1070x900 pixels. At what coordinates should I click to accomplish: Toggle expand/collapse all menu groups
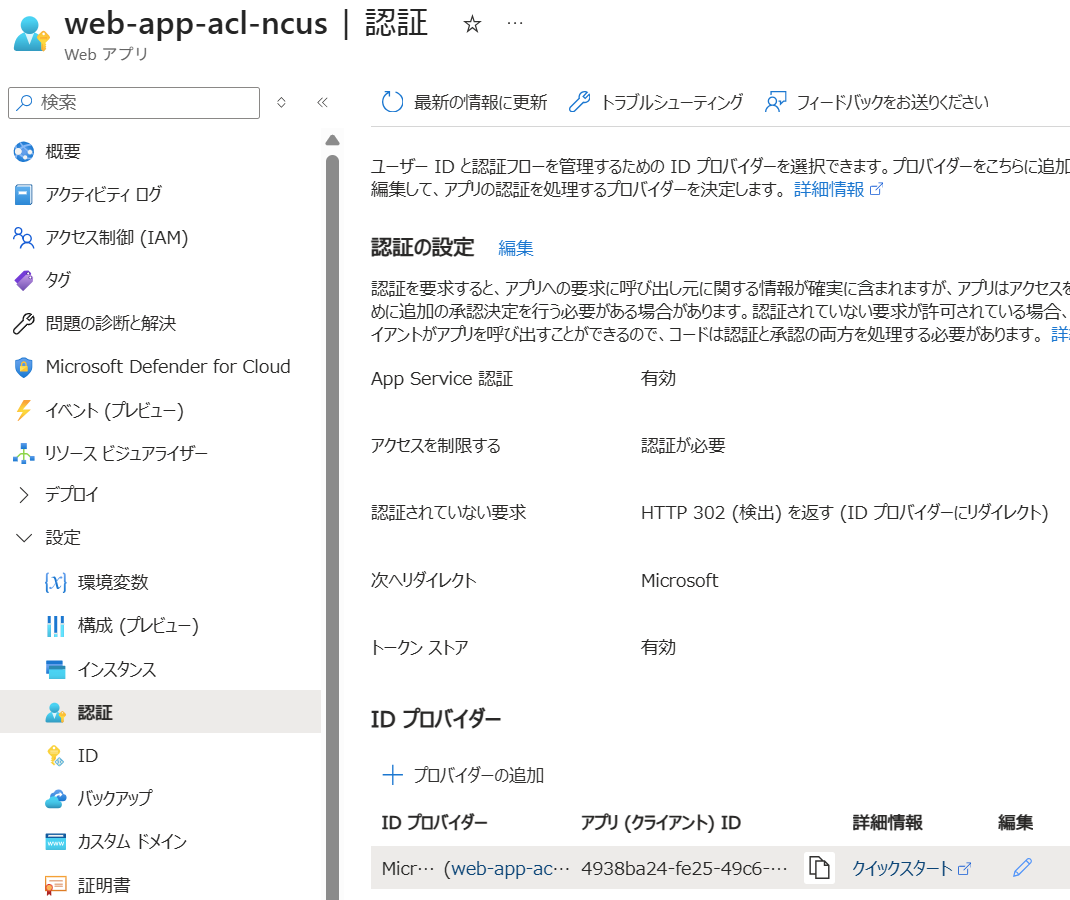pos(281,102)
